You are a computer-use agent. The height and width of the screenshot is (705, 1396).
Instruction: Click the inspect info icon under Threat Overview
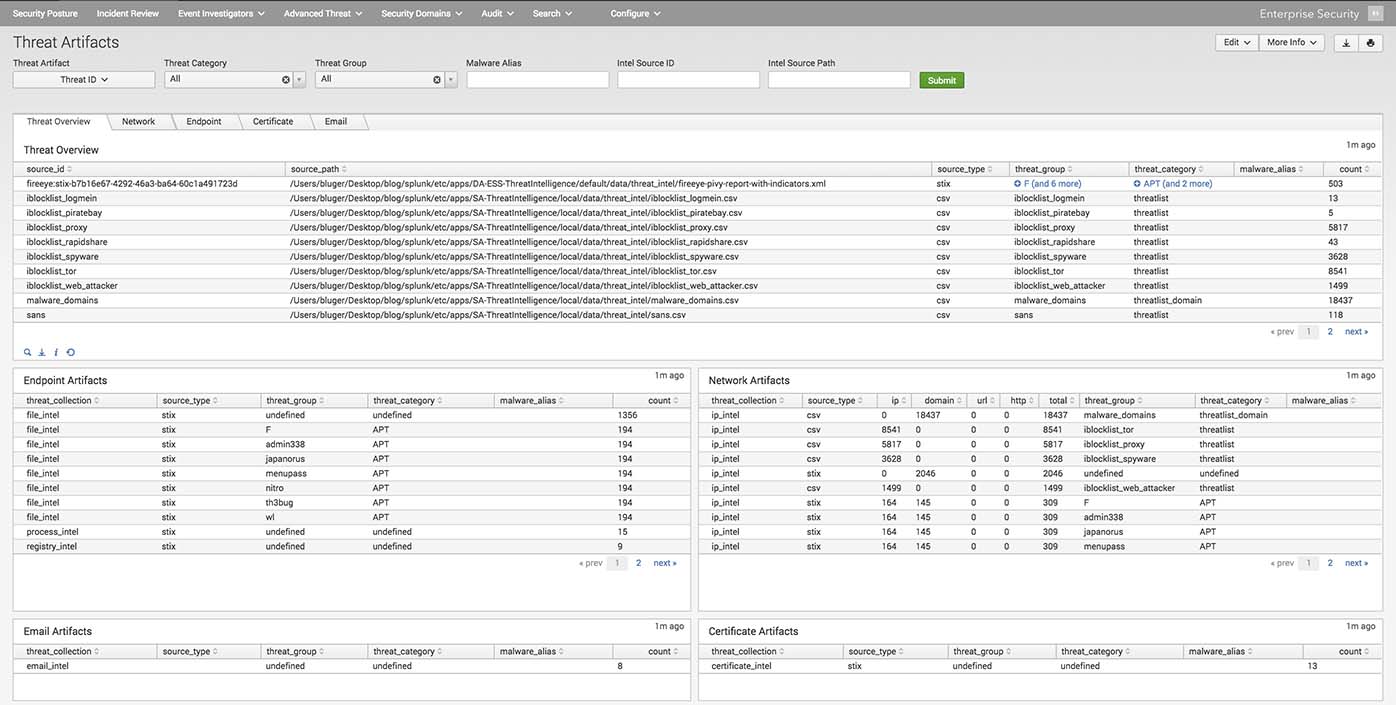(x=56, y=352)
